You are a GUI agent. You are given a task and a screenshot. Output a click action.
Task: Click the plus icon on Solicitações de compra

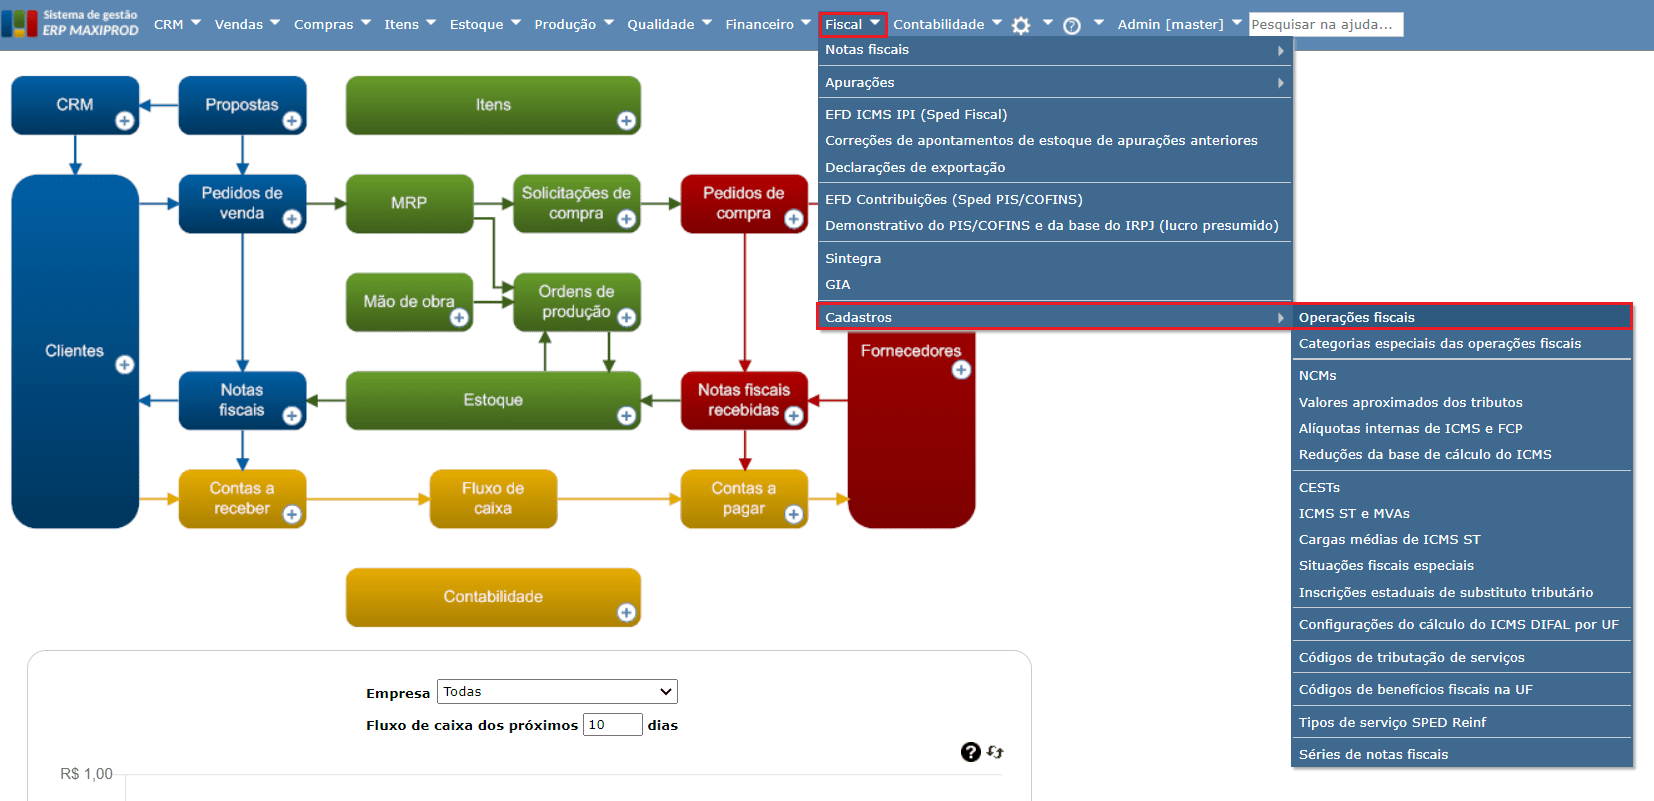tap(627, 219)
